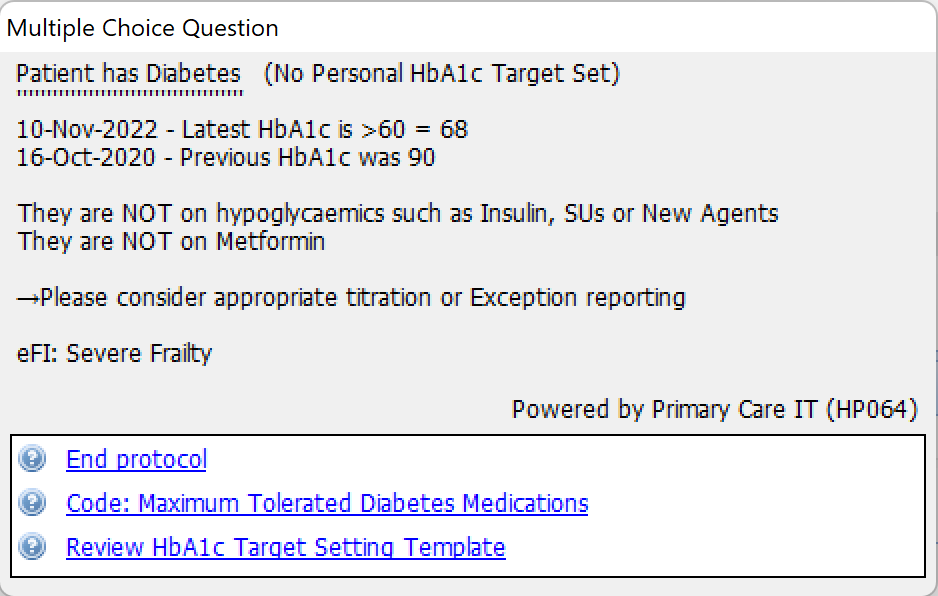Screen dimensions: 938x596
Task: Click the 16-Oct-2020 date text
Action: coord(86,157)
